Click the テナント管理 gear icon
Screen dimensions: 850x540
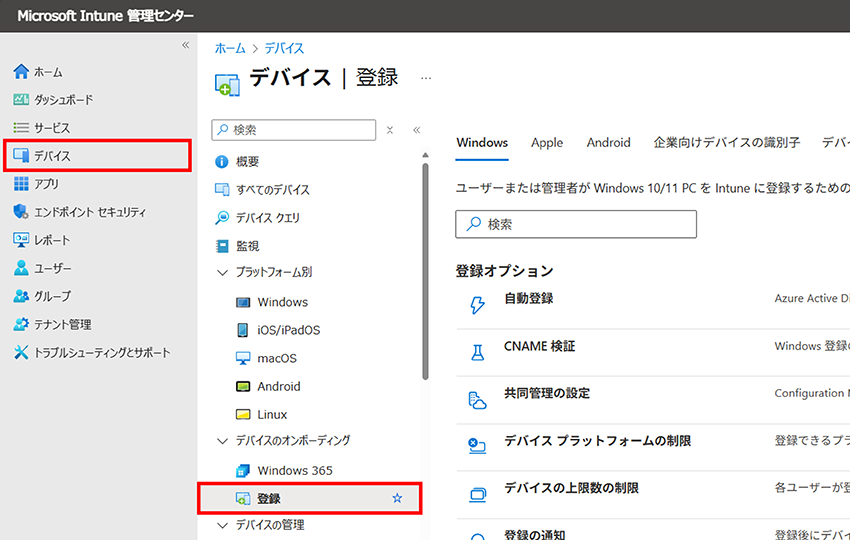coord(21,324)
